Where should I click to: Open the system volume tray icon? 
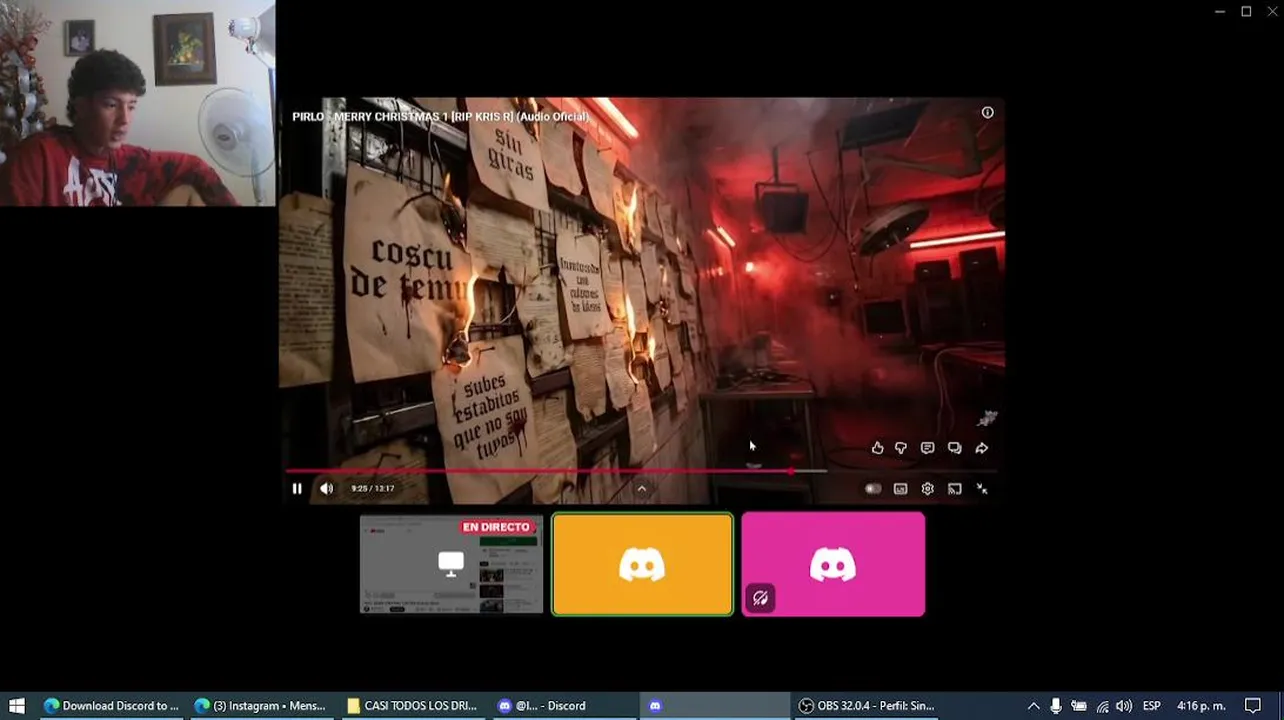pyautogui.click(x=1124, y=706)
